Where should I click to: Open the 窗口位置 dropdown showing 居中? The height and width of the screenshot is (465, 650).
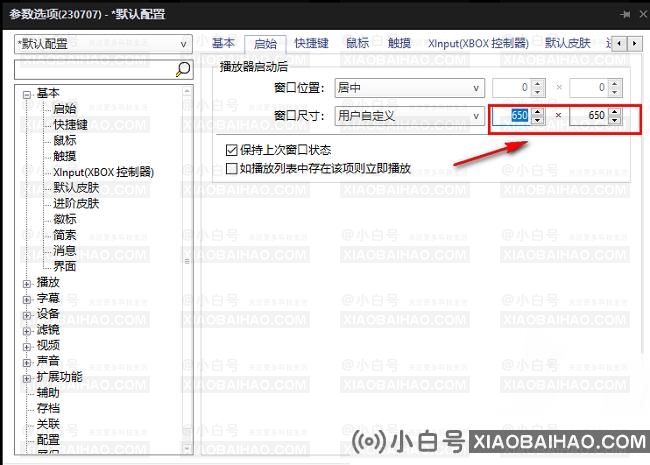[x=409, y=88]
